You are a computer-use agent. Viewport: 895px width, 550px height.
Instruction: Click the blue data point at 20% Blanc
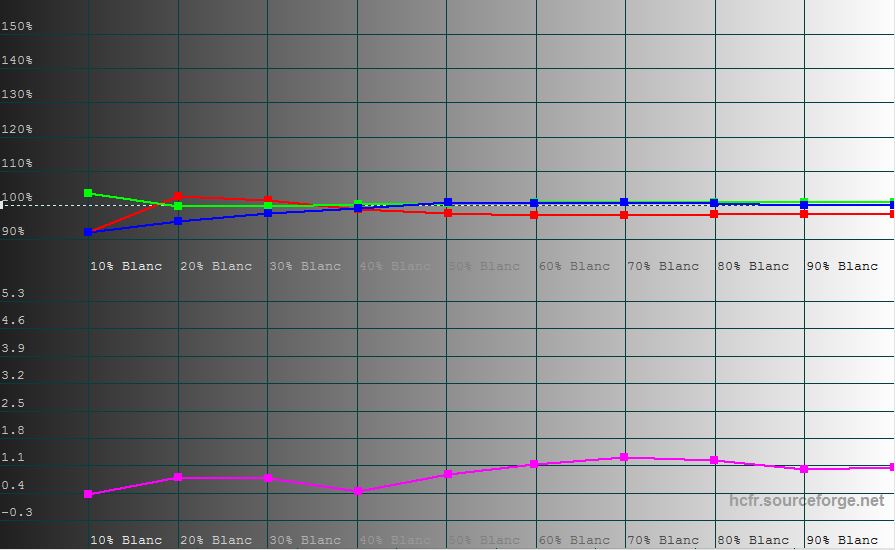[178, 221]
